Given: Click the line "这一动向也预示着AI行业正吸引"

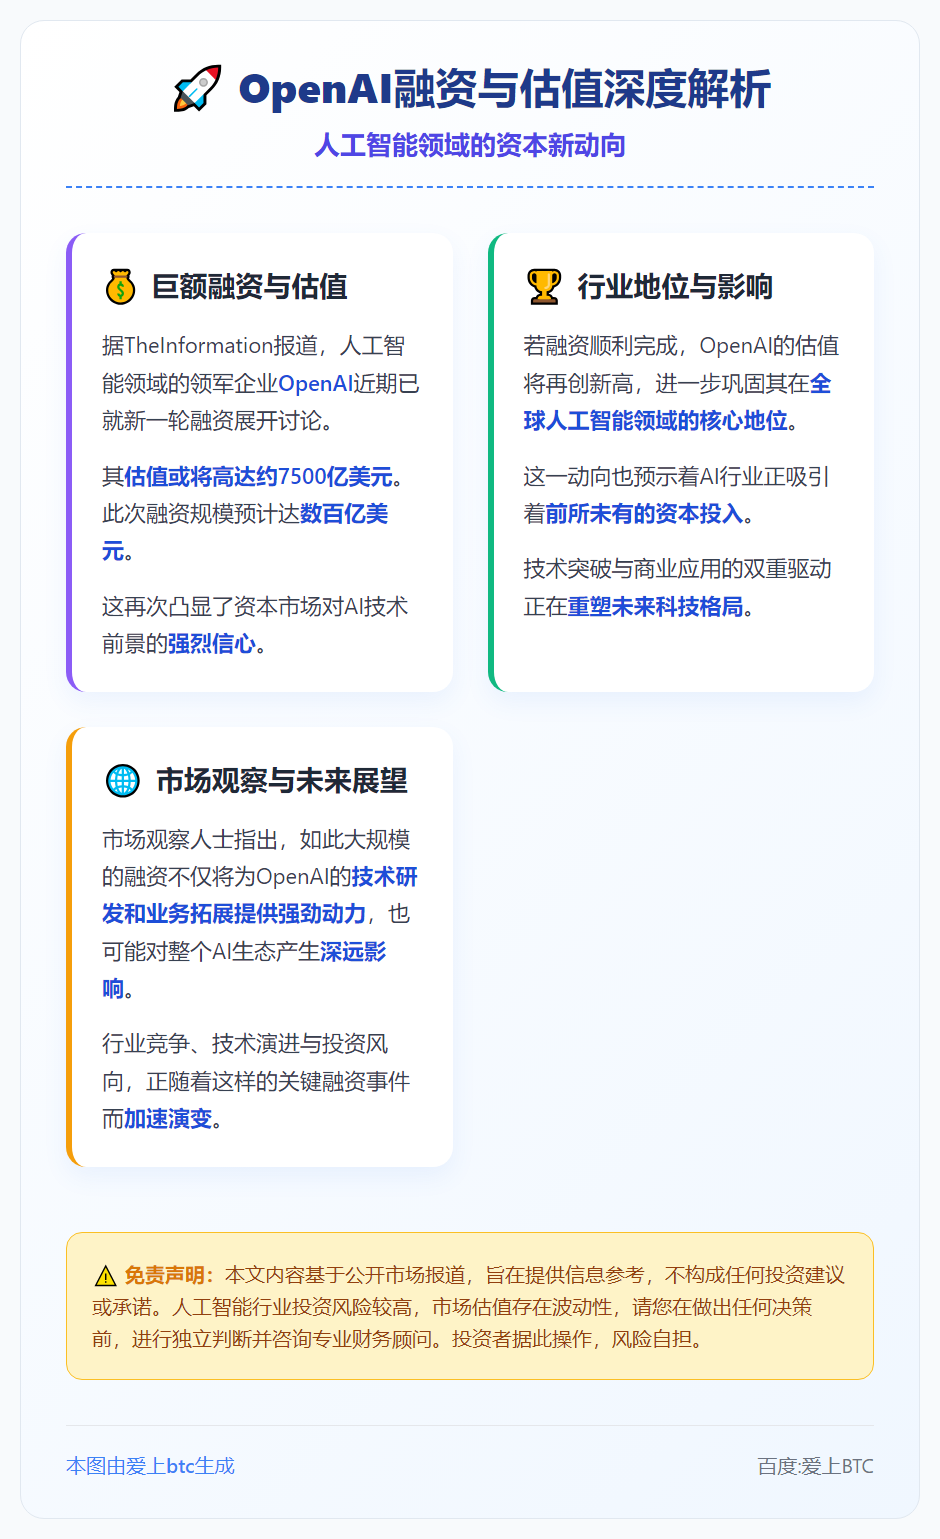Looking at the screenshot, I should (677, 477).
